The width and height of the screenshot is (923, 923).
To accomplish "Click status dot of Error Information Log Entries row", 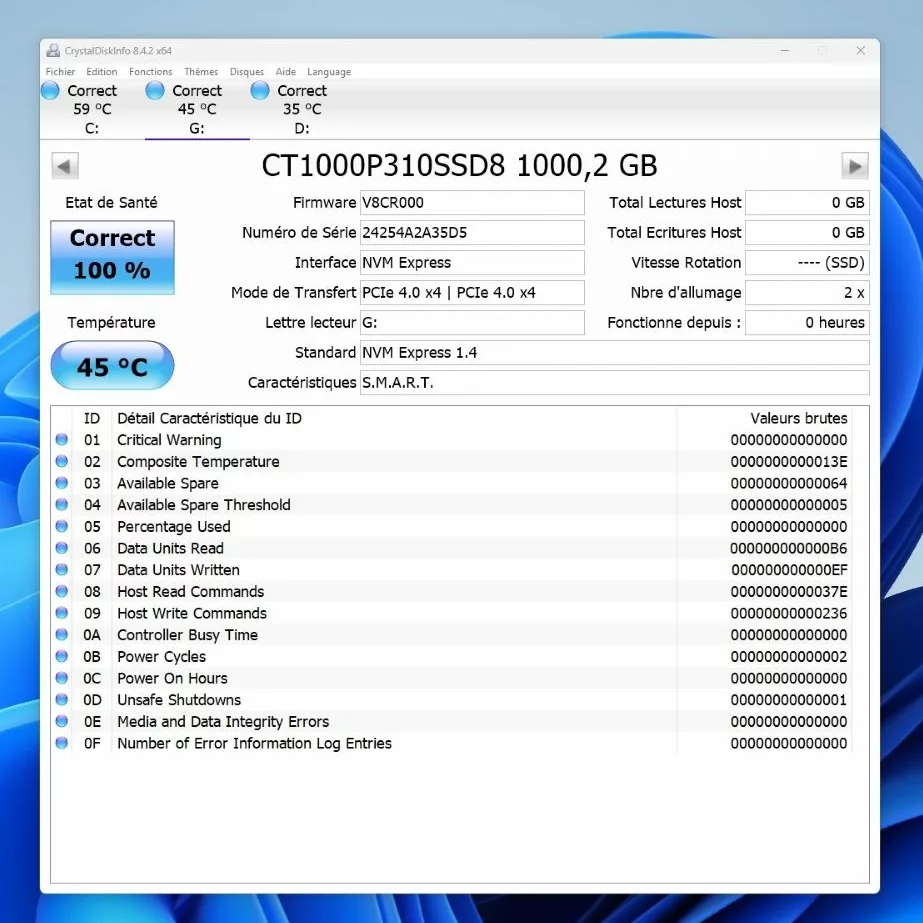I will 62,742.
